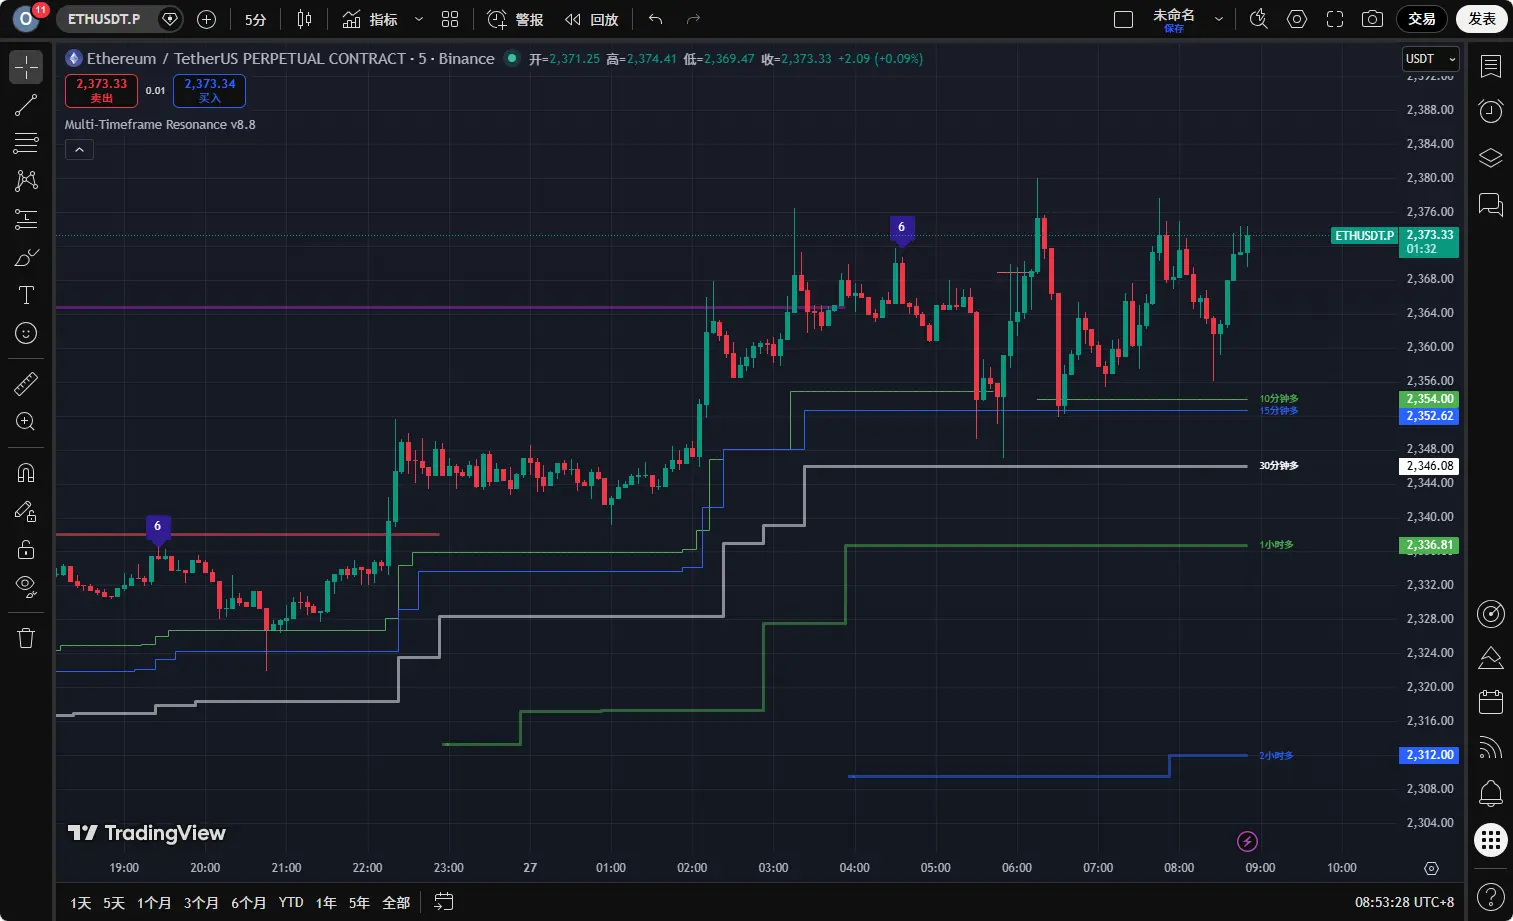Viewport: 1513px width, 921px height.
Task: Open the candlestick chart type selector
Action: click(304, 19)
